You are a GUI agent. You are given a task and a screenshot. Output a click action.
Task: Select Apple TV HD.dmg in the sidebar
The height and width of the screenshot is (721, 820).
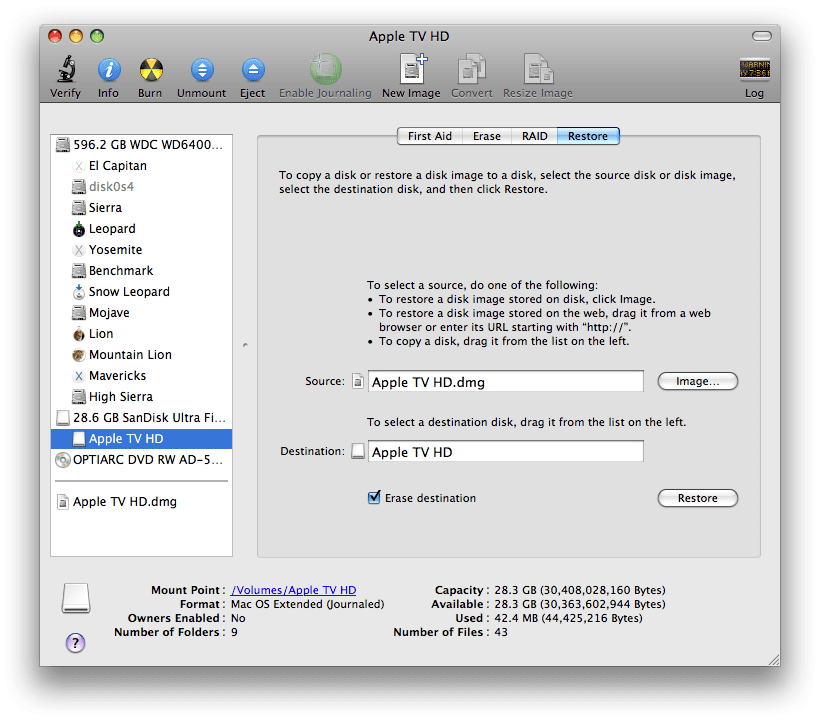tap(124, 502)
